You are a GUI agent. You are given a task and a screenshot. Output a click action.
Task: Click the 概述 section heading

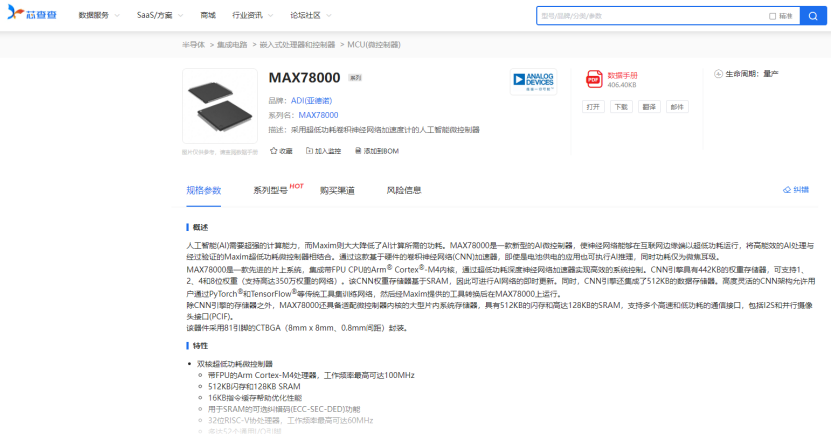pyautogui.click(x=200, y=227)
